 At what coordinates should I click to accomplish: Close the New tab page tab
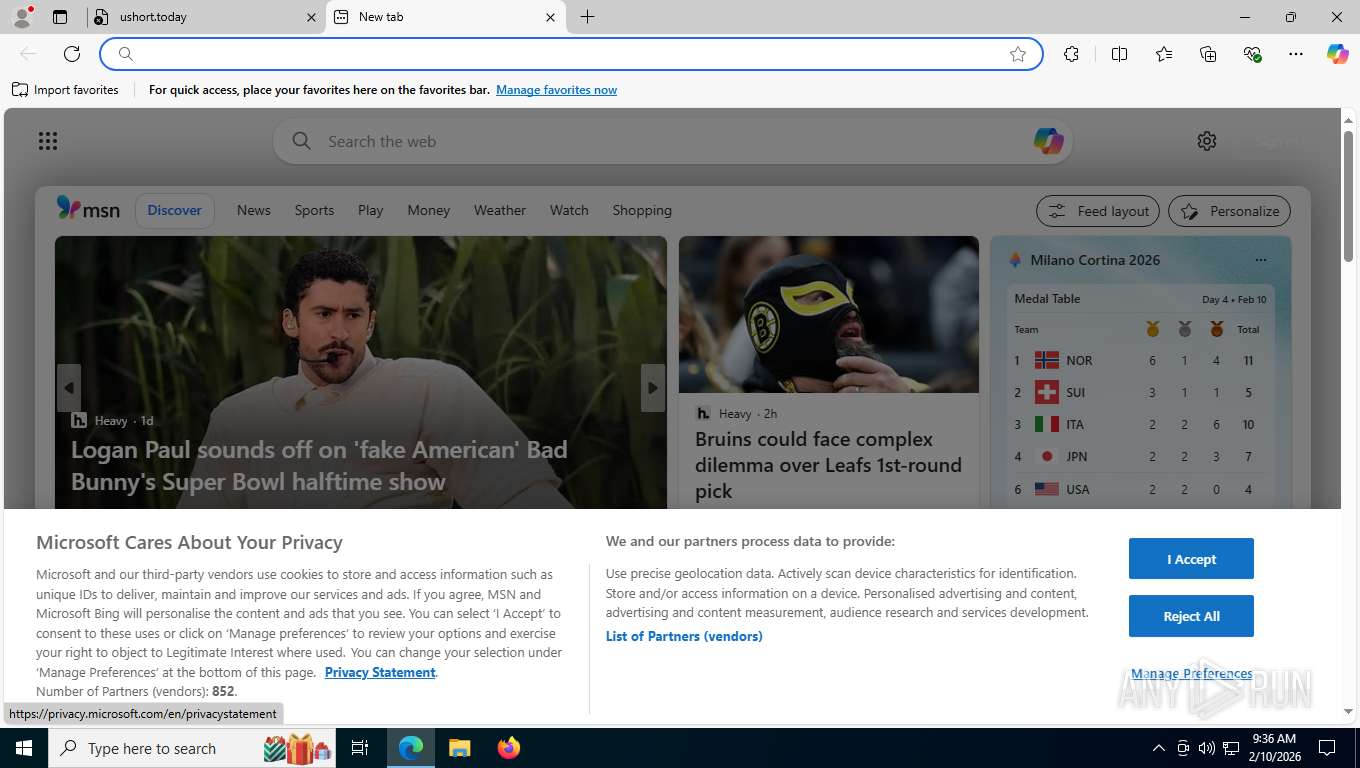[550, 17]
